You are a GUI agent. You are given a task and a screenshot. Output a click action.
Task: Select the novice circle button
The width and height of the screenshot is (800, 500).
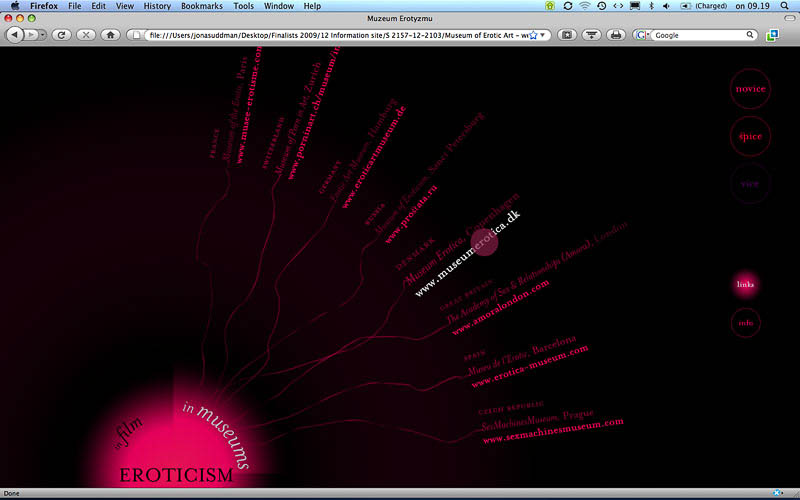(x=750, y=89)
